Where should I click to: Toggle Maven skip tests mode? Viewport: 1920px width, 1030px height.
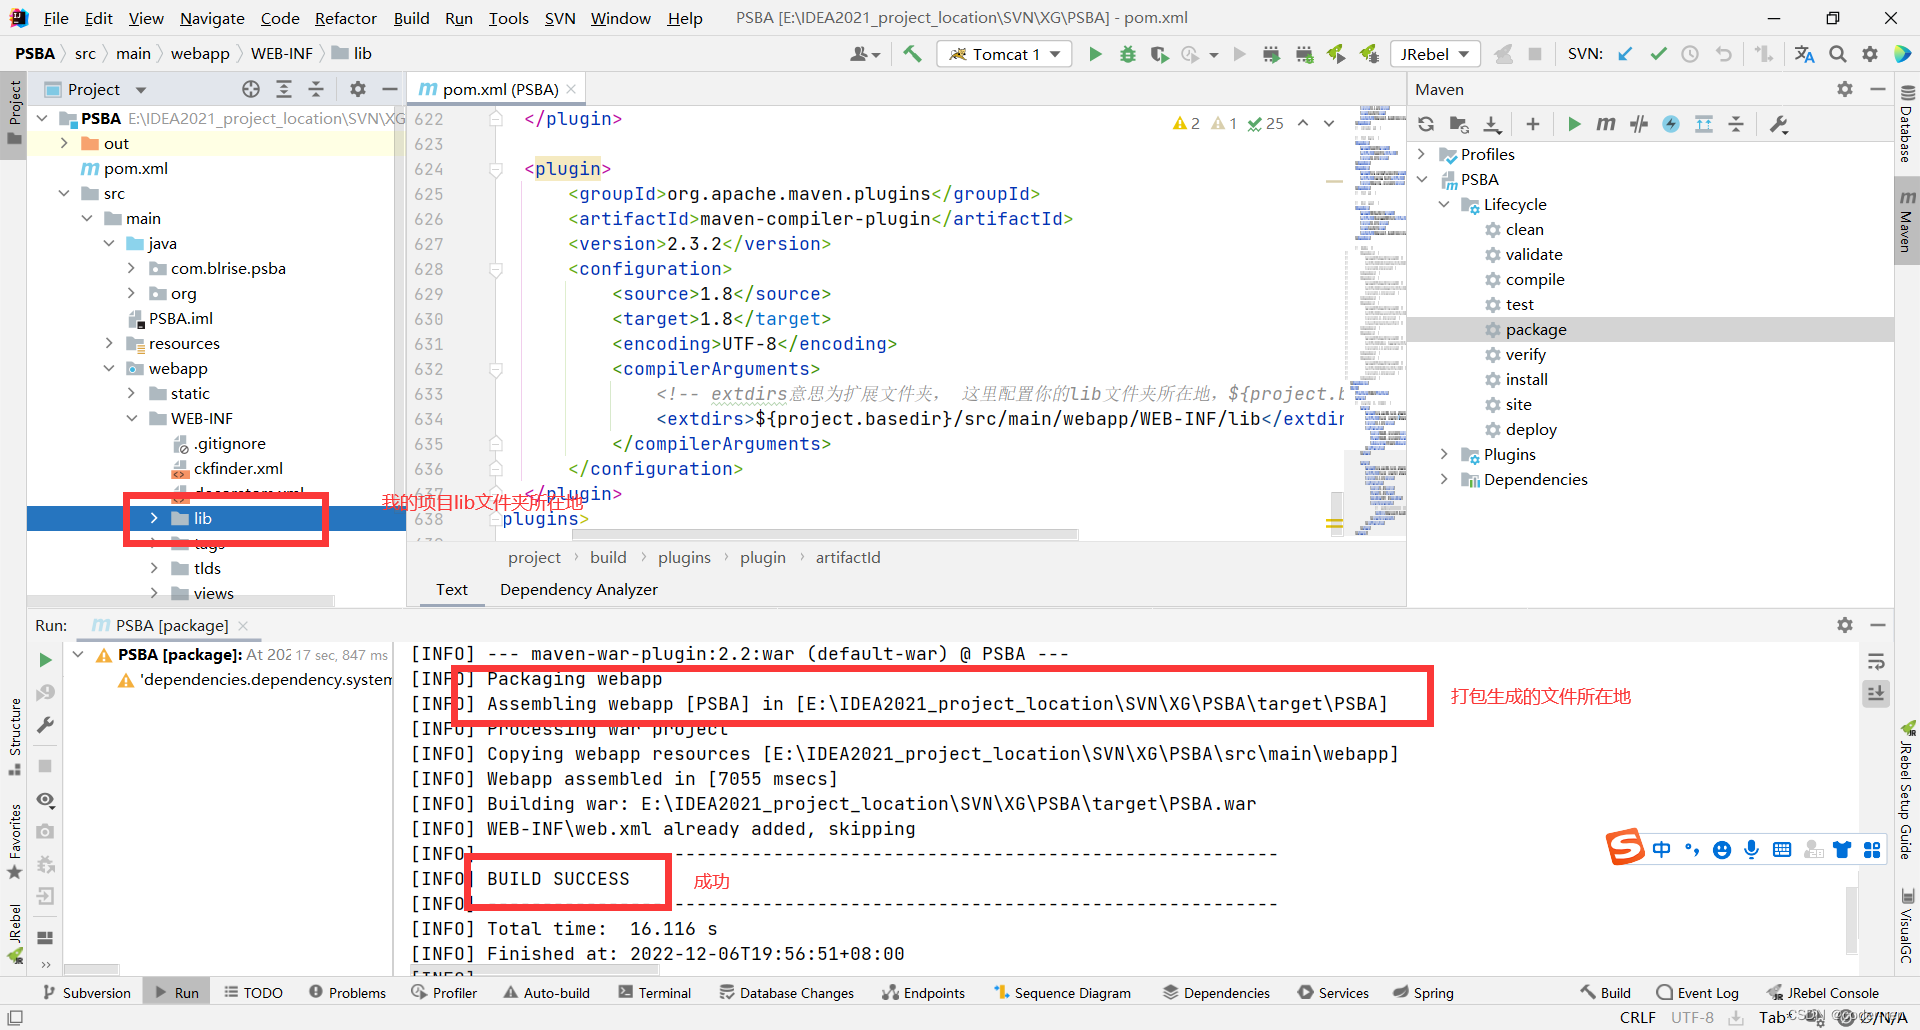click(1671, 124)
